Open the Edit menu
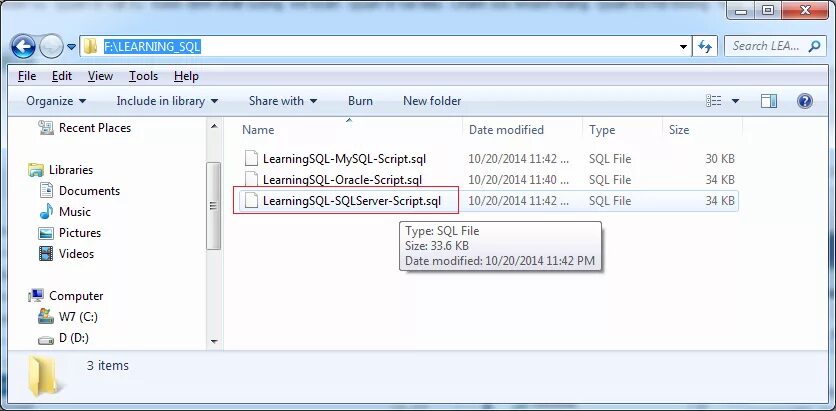The image size is (836, 411). coord(62,76)
